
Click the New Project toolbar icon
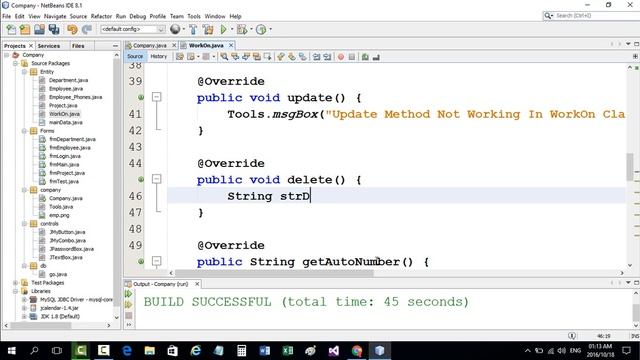(25, 29)
